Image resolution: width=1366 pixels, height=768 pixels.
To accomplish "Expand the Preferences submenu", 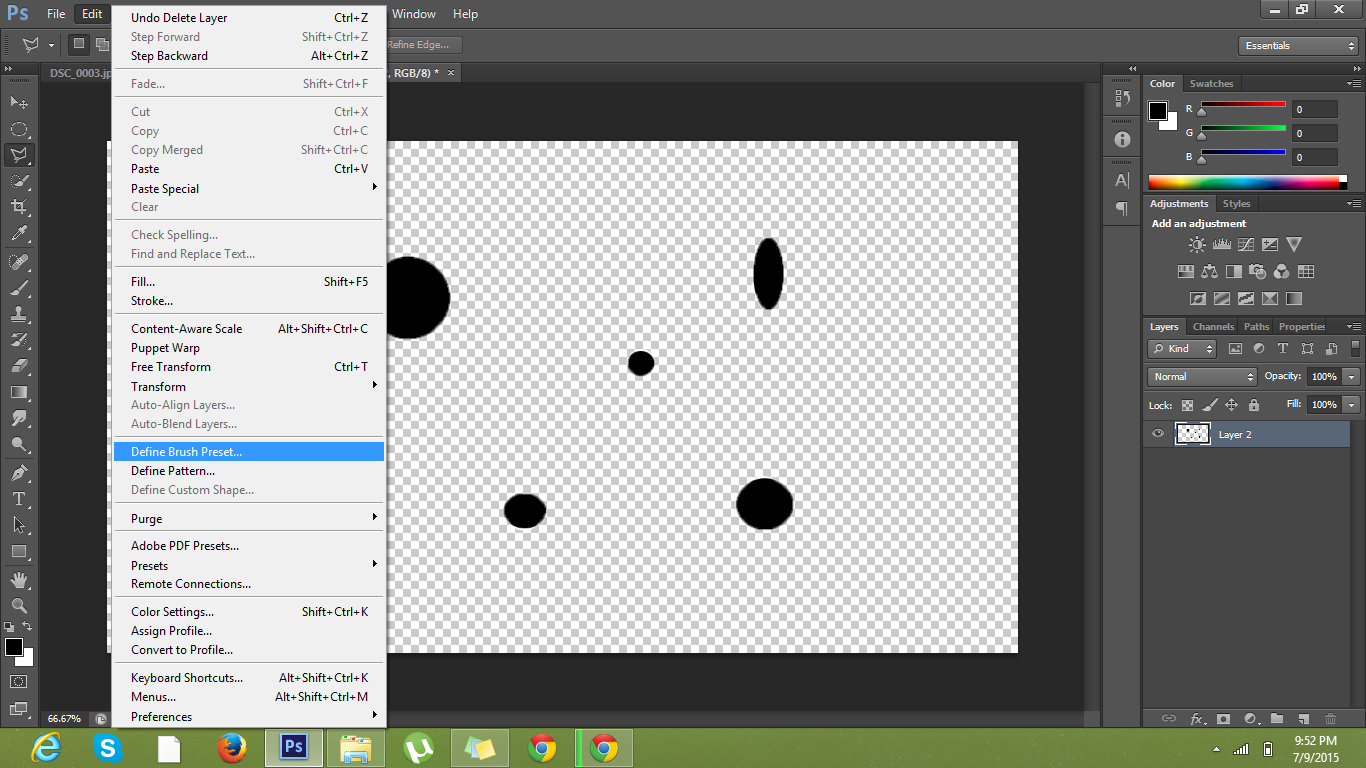I will (249, 716).
